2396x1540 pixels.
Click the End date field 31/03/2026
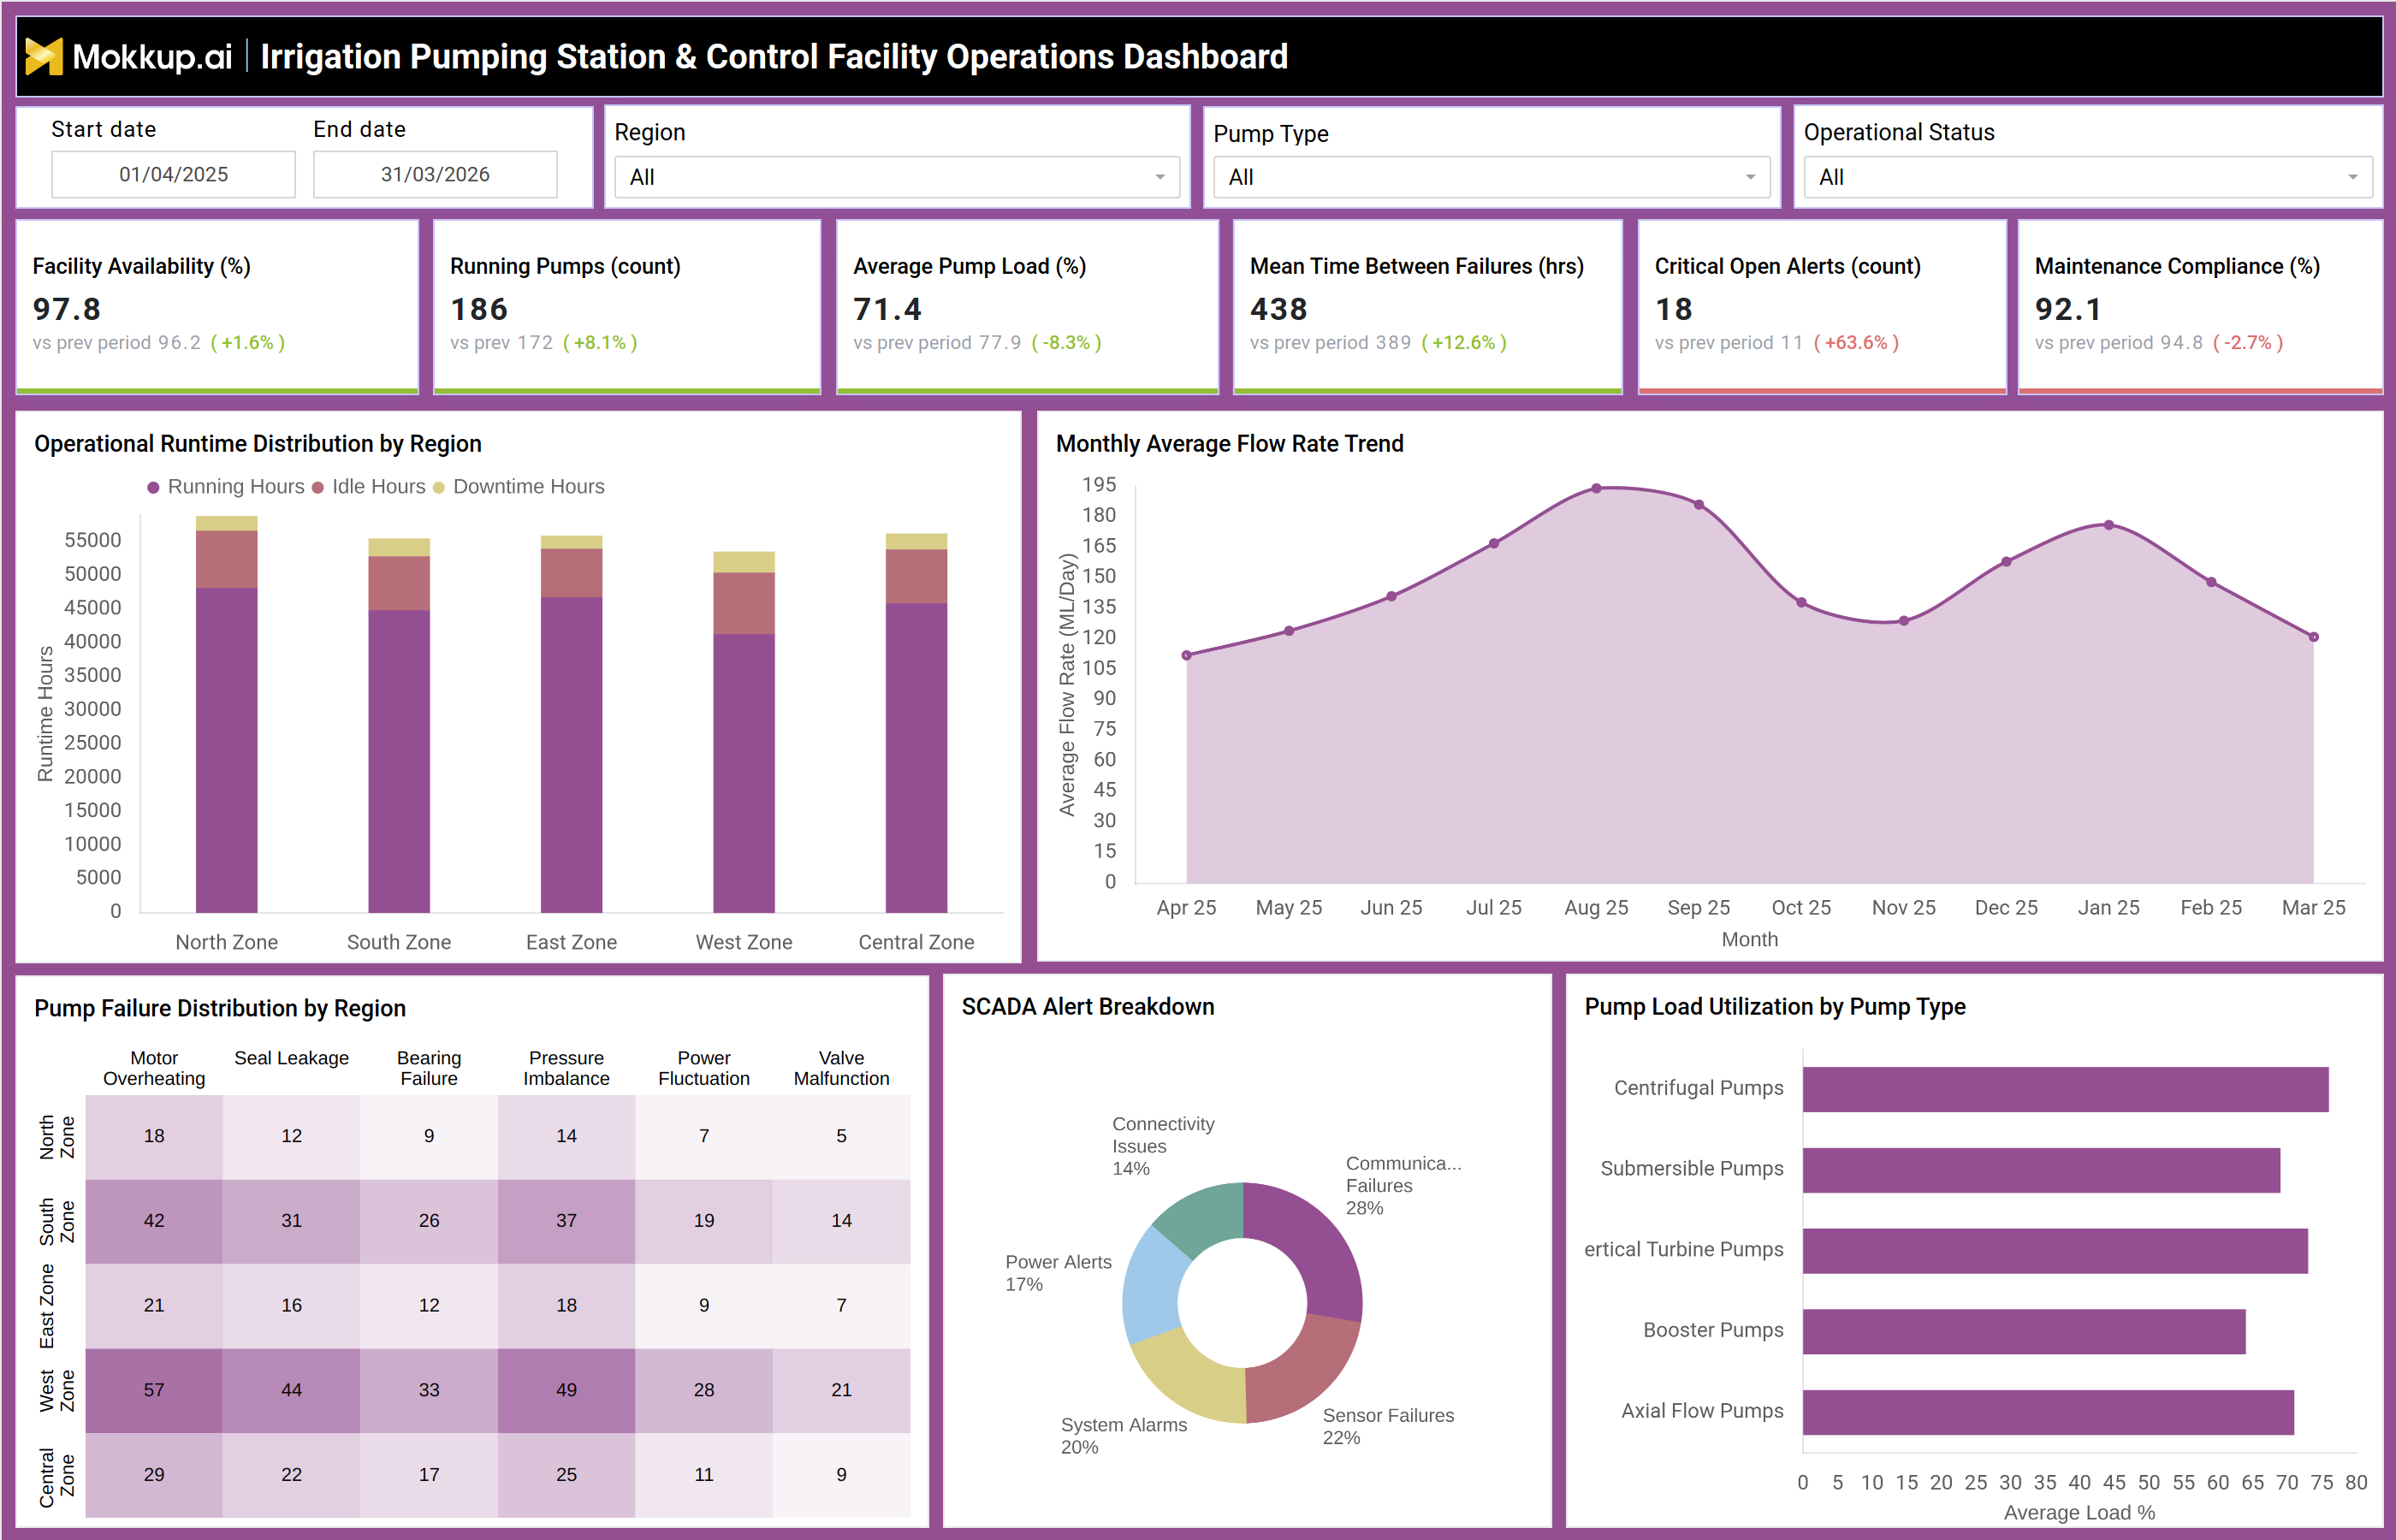click(435, 174)
